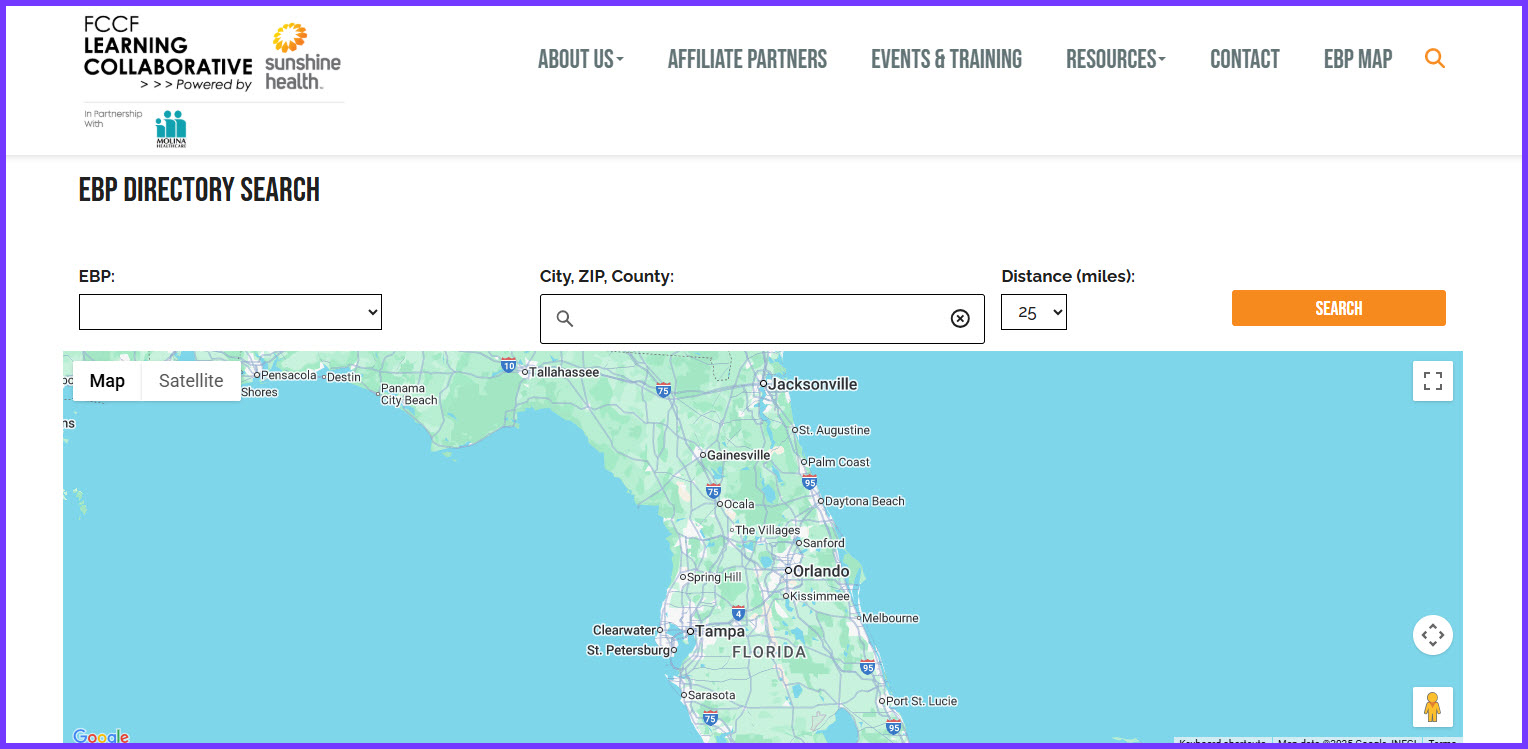This screenshot has height=749, width=1528.
Task: Toggle fullscreen map view
Action: pyautogui.click(x=1433, y=381)
